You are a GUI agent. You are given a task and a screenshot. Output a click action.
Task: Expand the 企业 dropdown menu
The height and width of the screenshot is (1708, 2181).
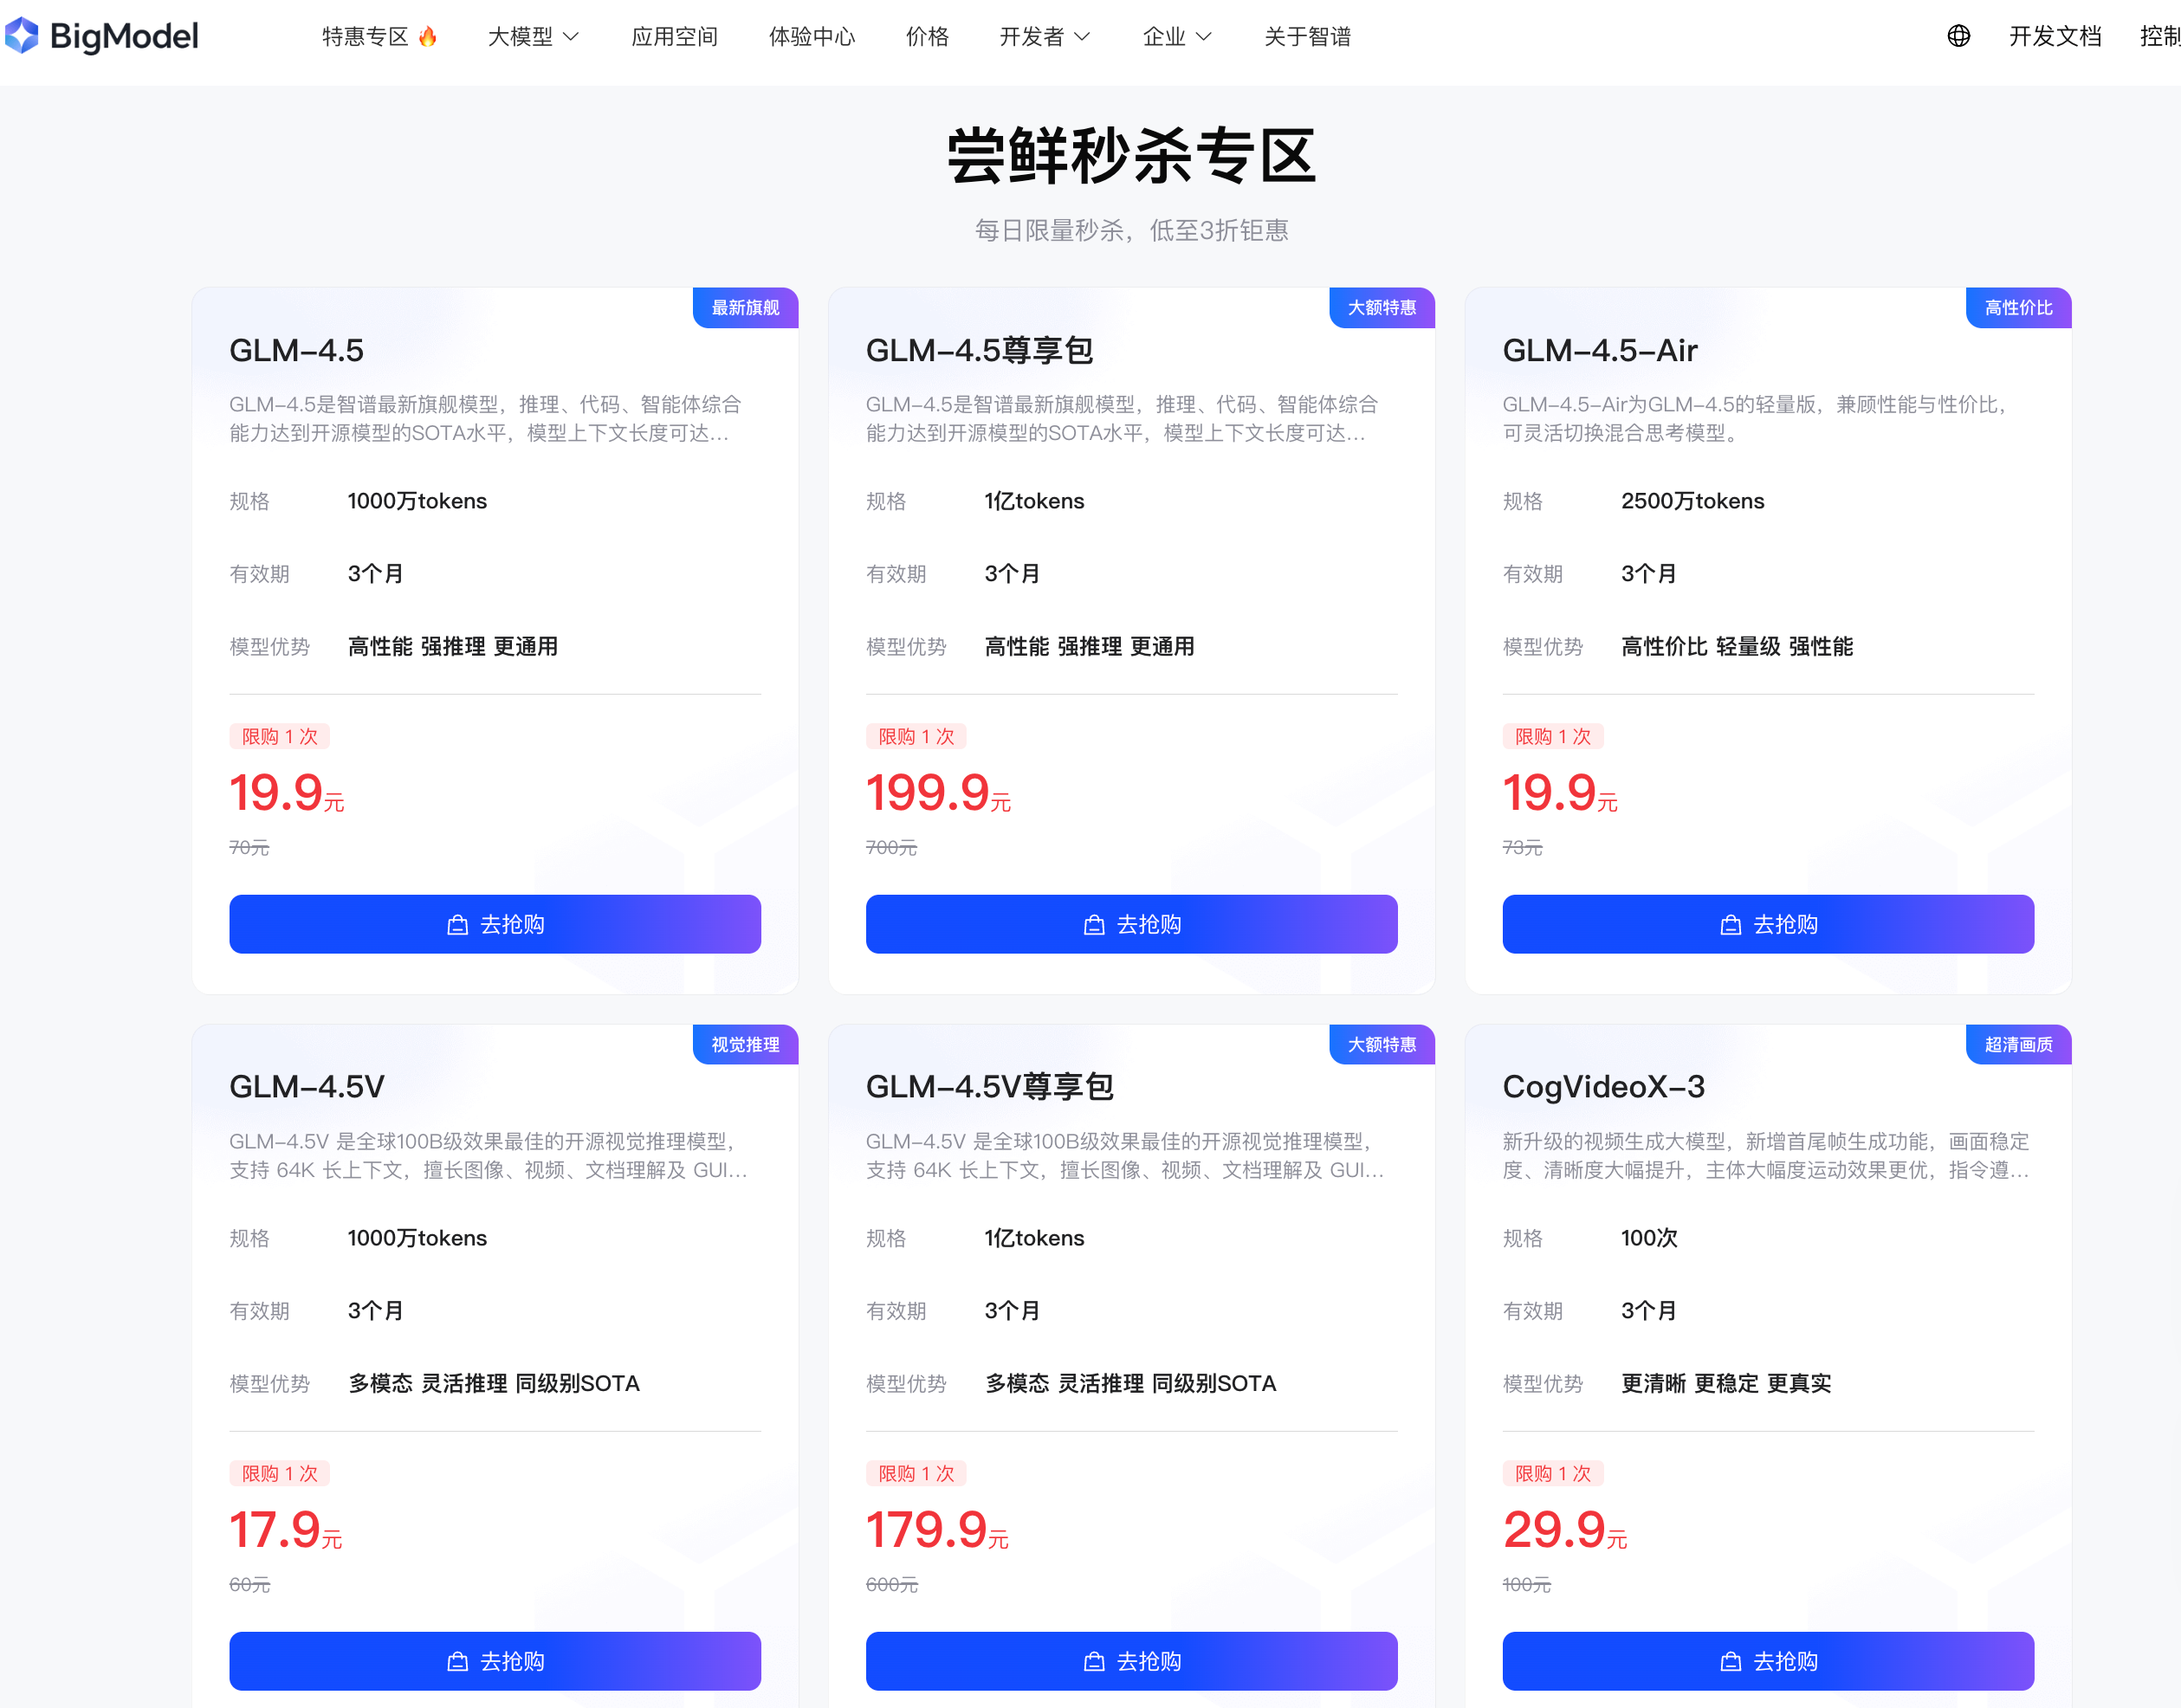tap(1177, 37)
